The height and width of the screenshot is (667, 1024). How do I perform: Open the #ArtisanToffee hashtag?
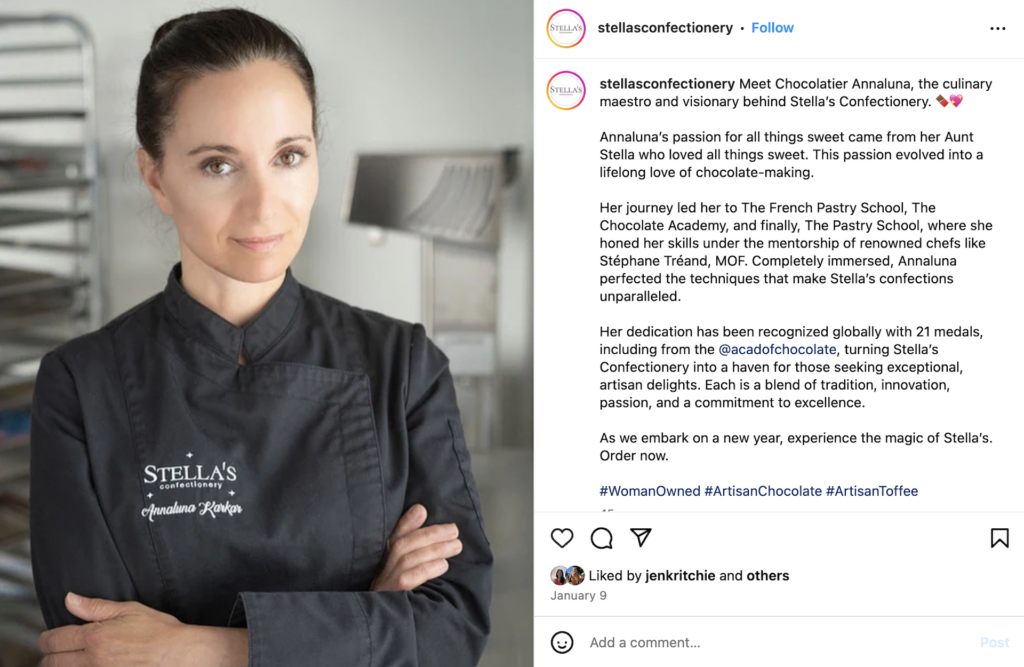tap(872, 491)
